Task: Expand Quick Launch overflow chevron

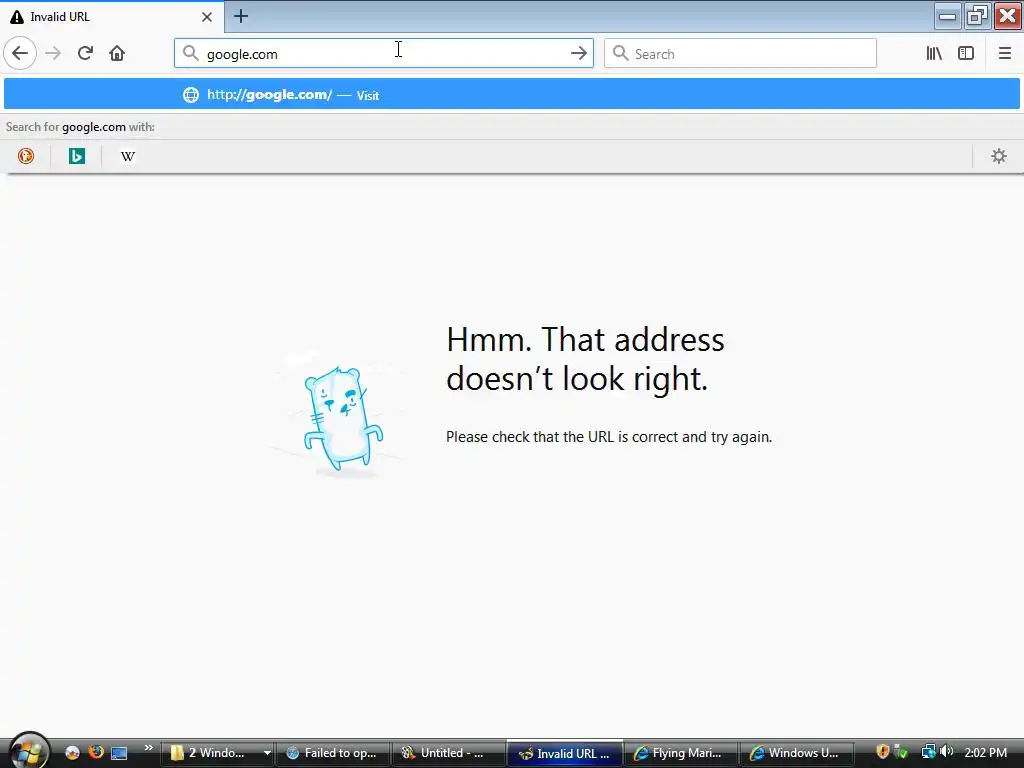Action: [148, 748]
